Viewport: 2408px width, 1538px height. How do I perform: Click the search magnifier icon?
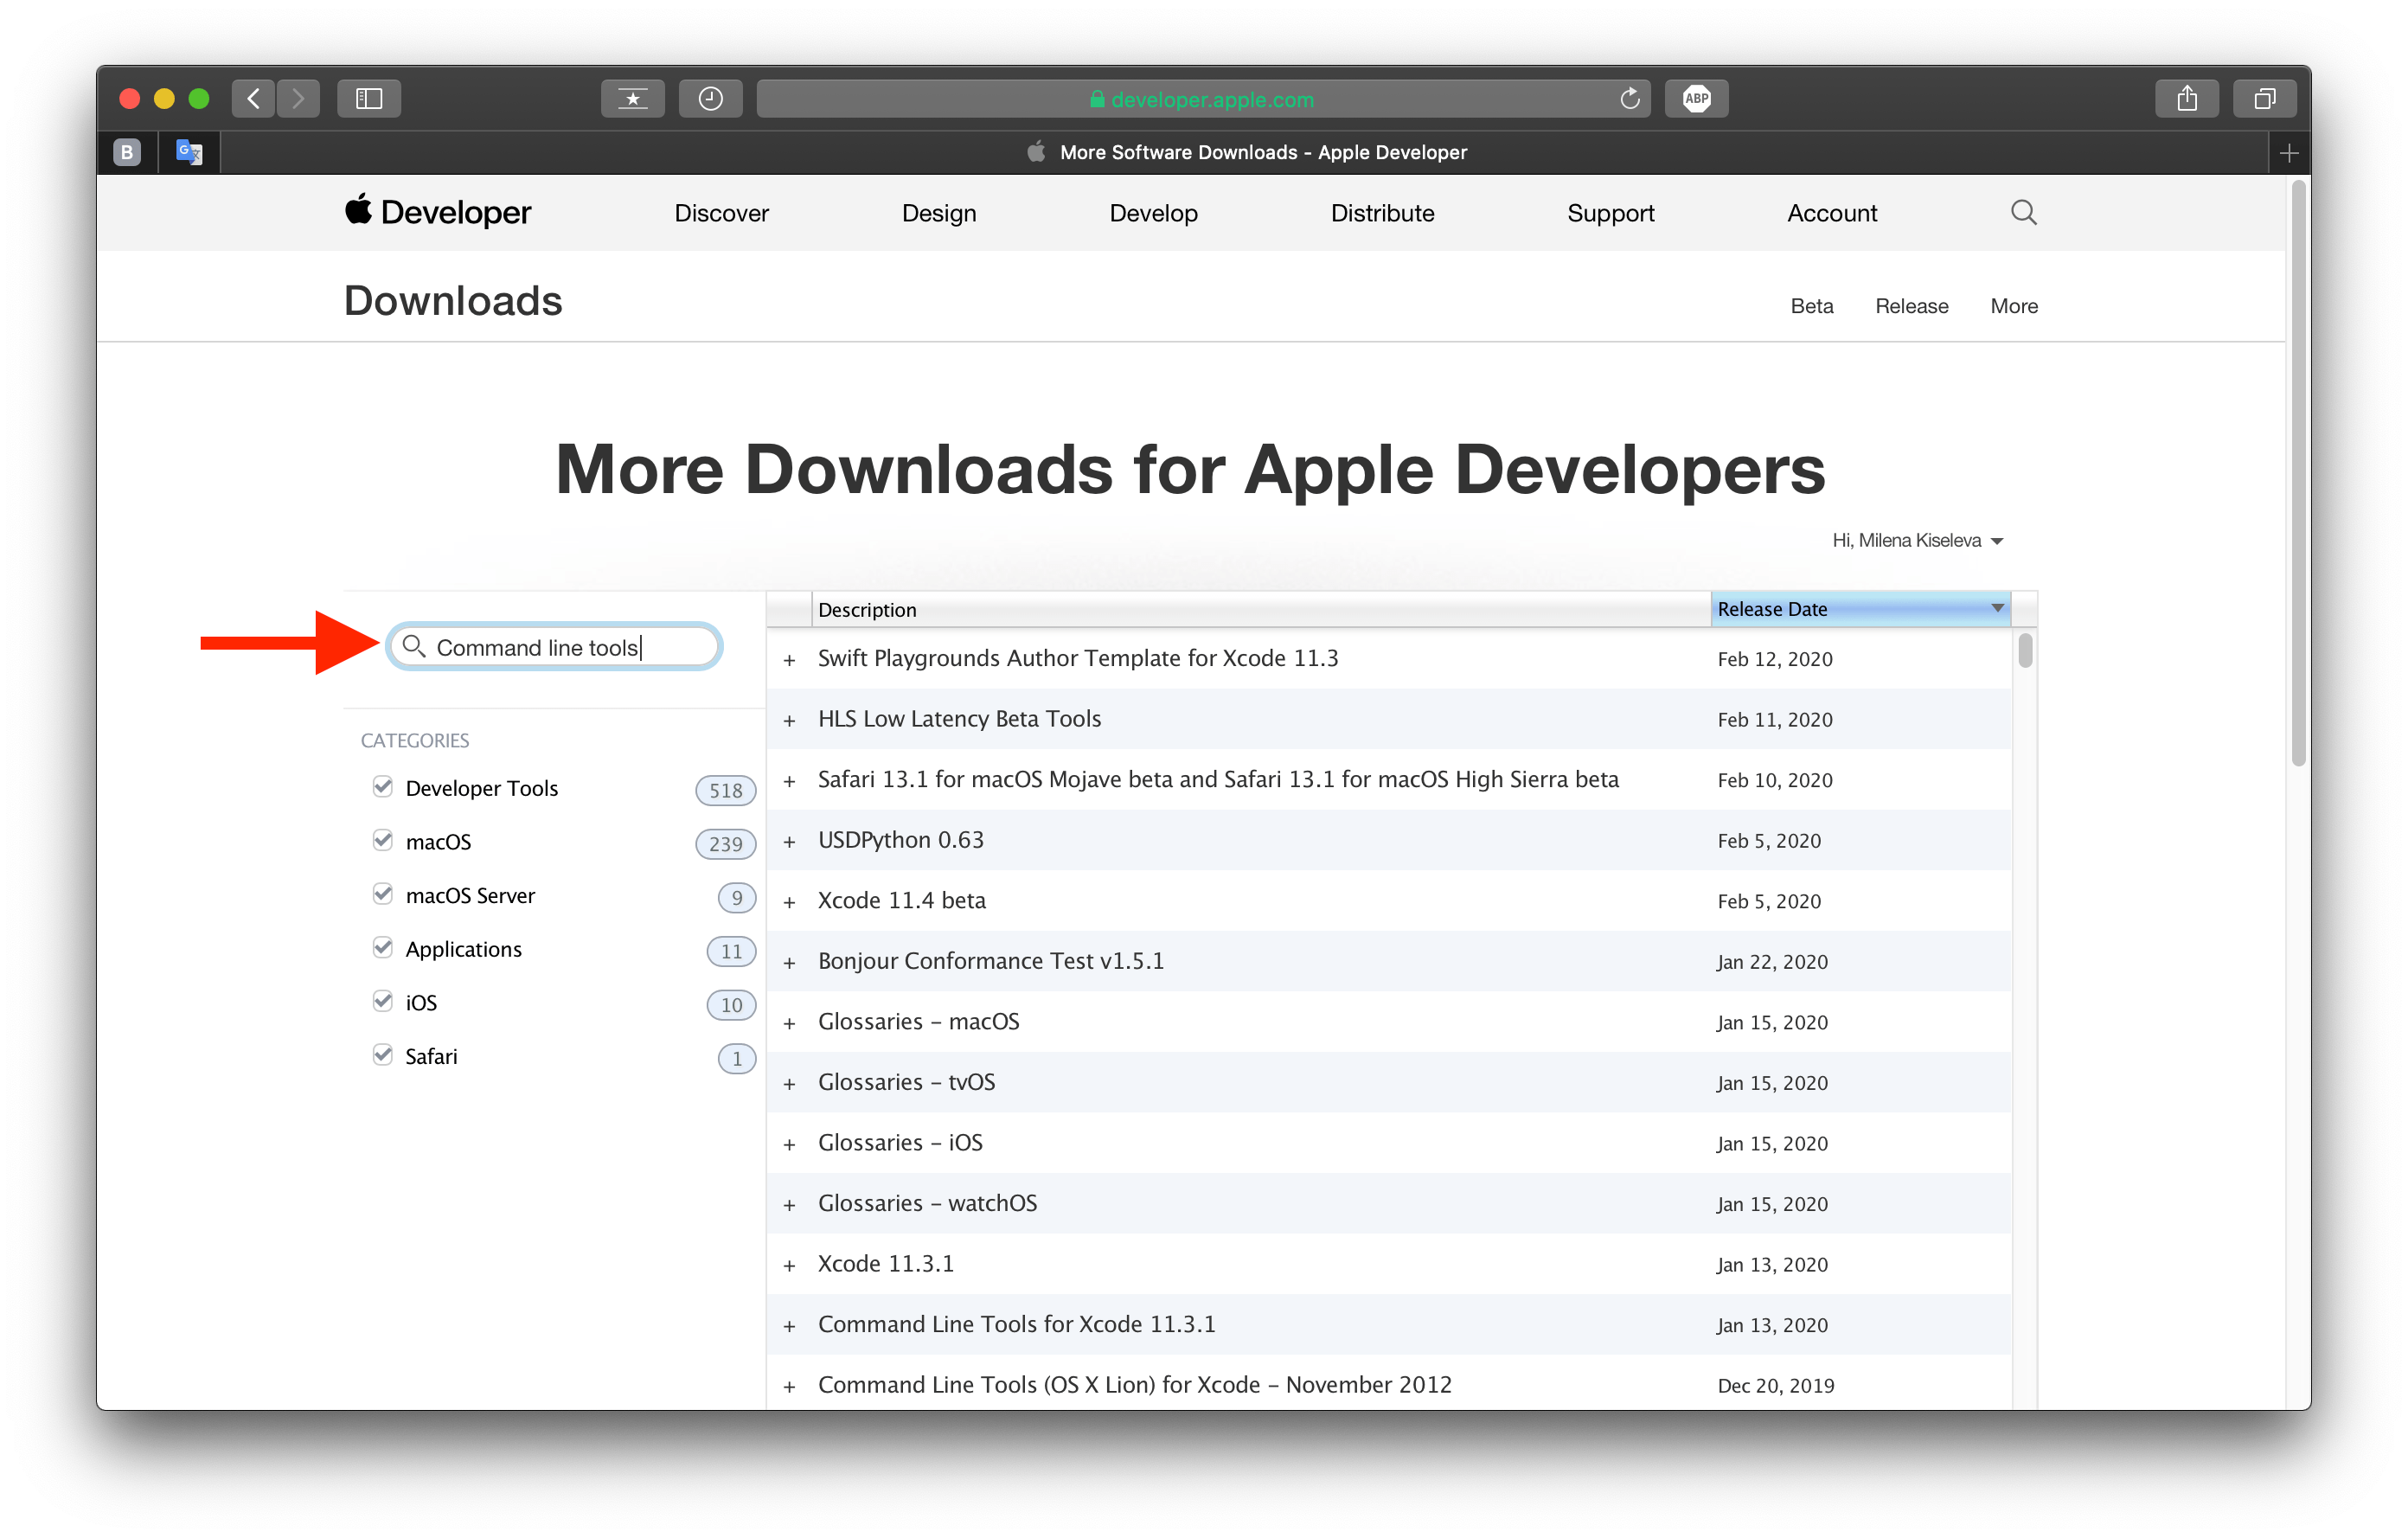point(411,646)
